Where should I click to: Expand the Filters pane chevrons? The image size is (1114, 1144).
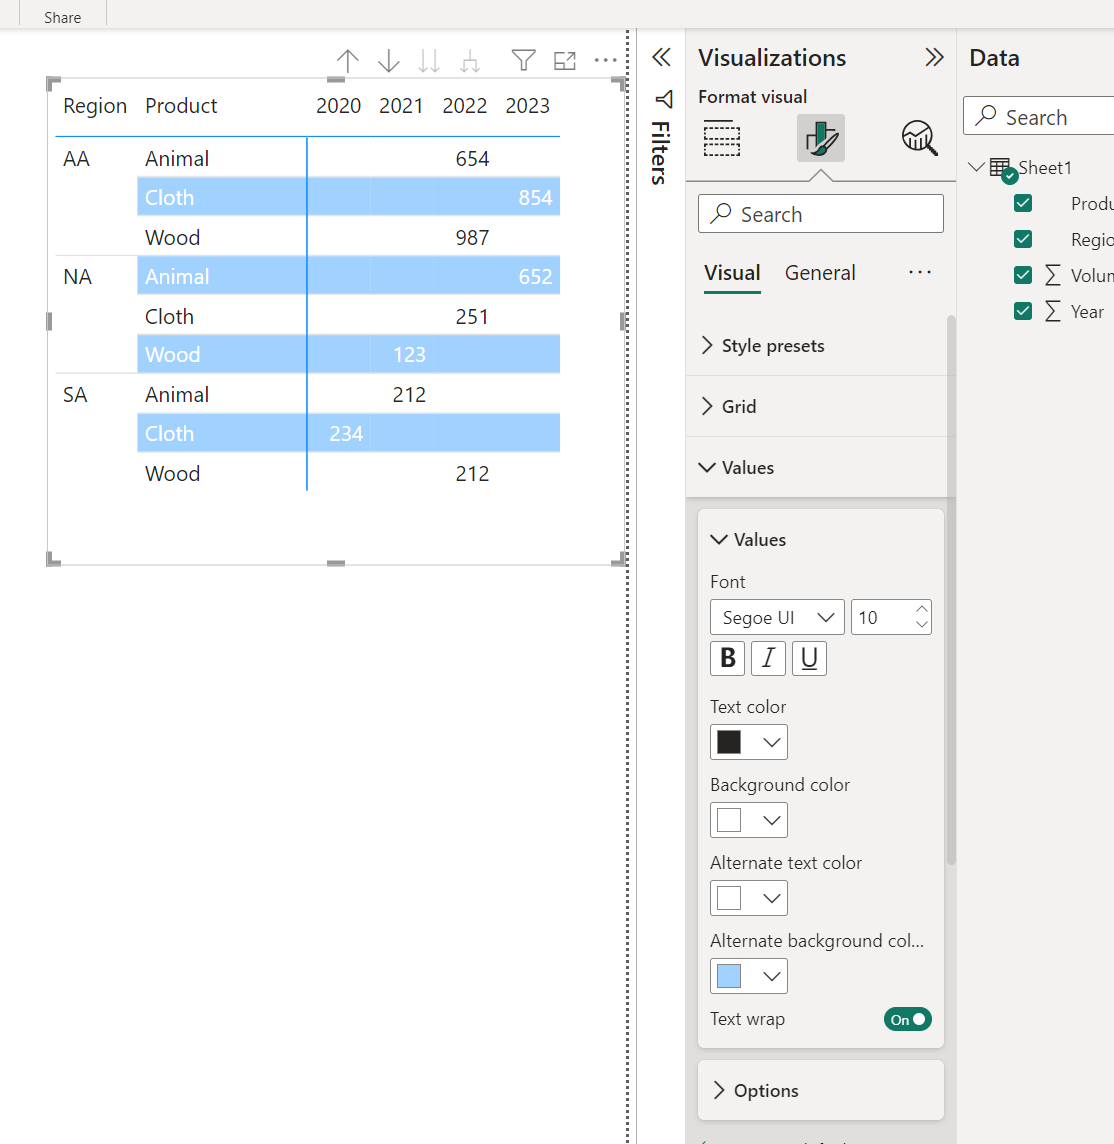[661, 57]
